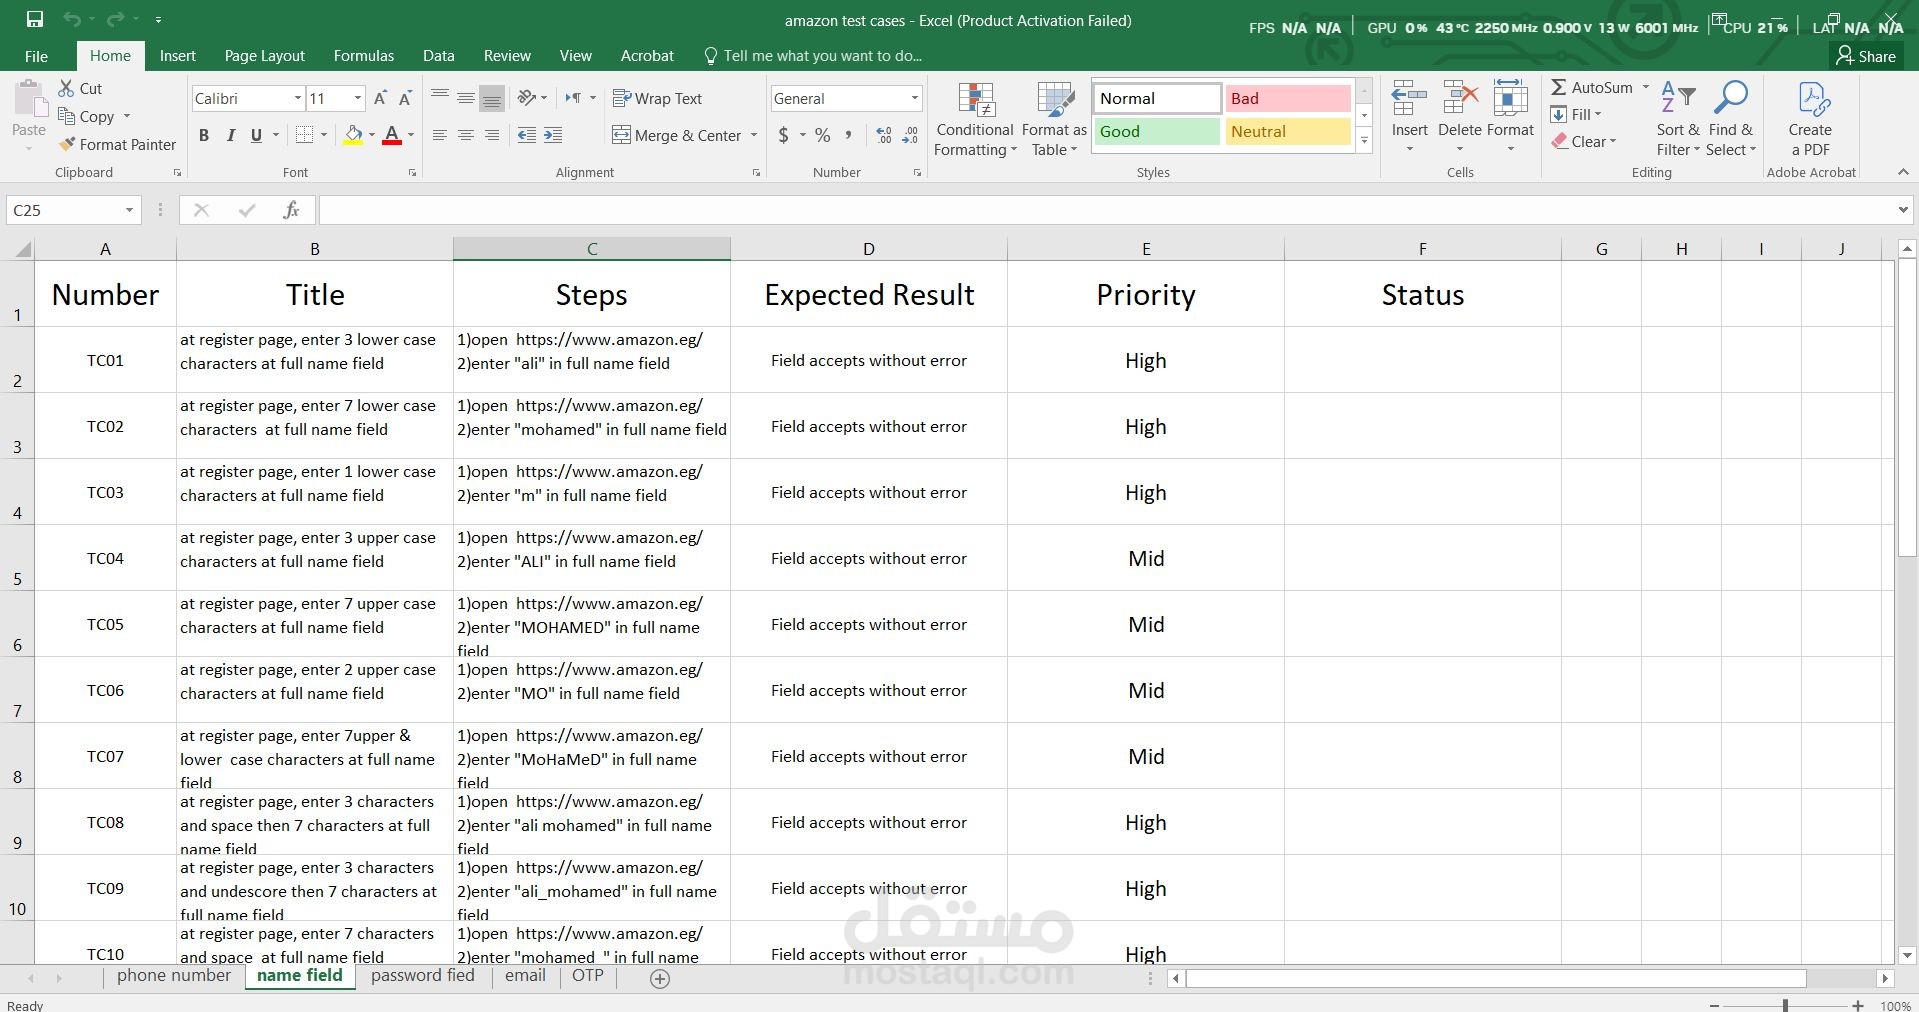Screen dimensions: 1919x1012
Task: Click the Share button
Action: pos(1866,56)
